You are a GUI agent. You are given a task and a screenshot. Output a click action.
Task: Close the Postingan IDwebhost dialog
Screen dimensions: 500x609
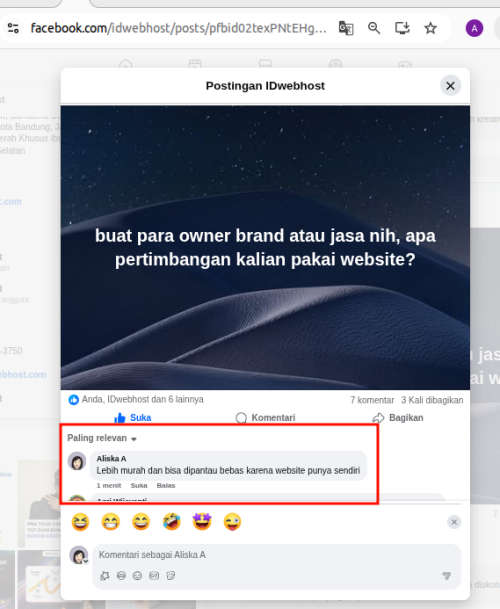pos(450,86)
